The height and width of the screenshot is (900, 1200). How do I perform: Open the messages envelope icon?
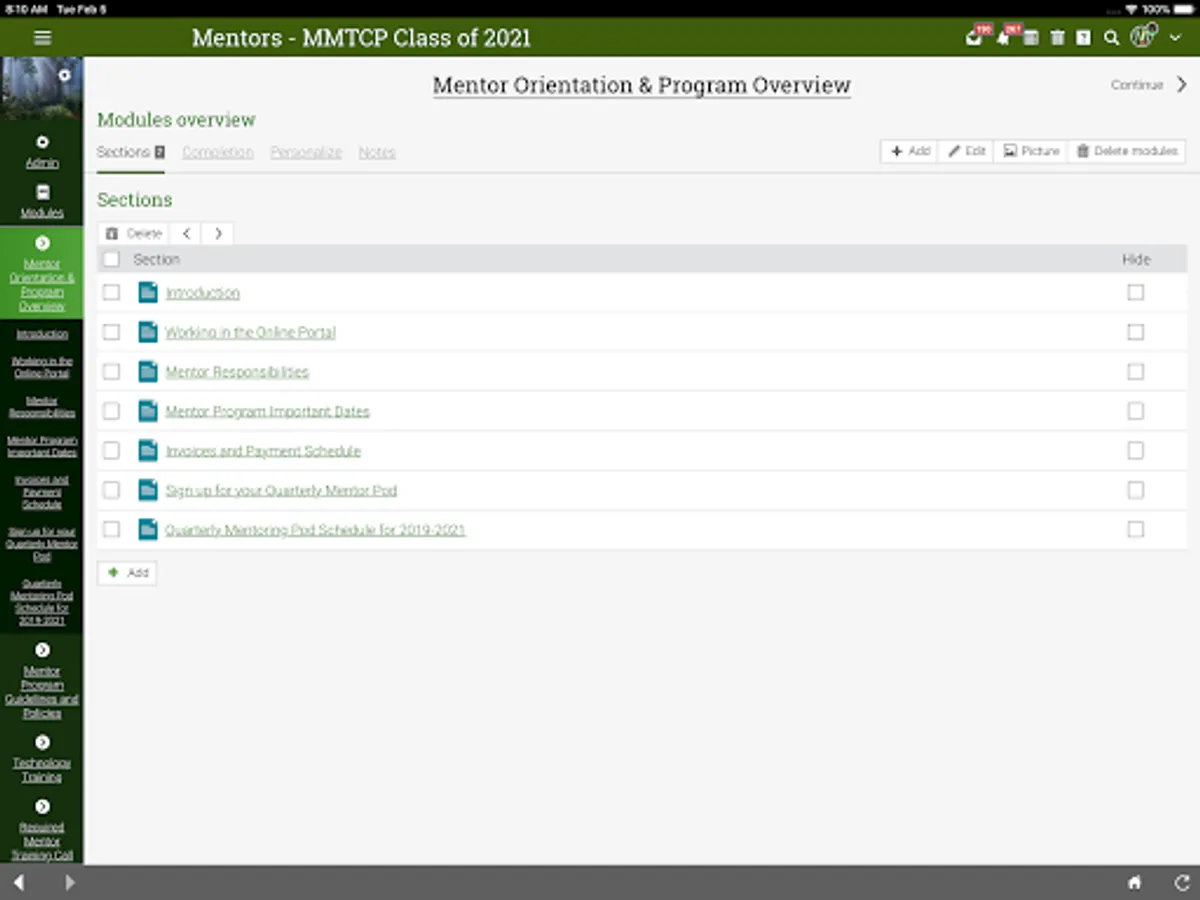[x=973, y=38]
